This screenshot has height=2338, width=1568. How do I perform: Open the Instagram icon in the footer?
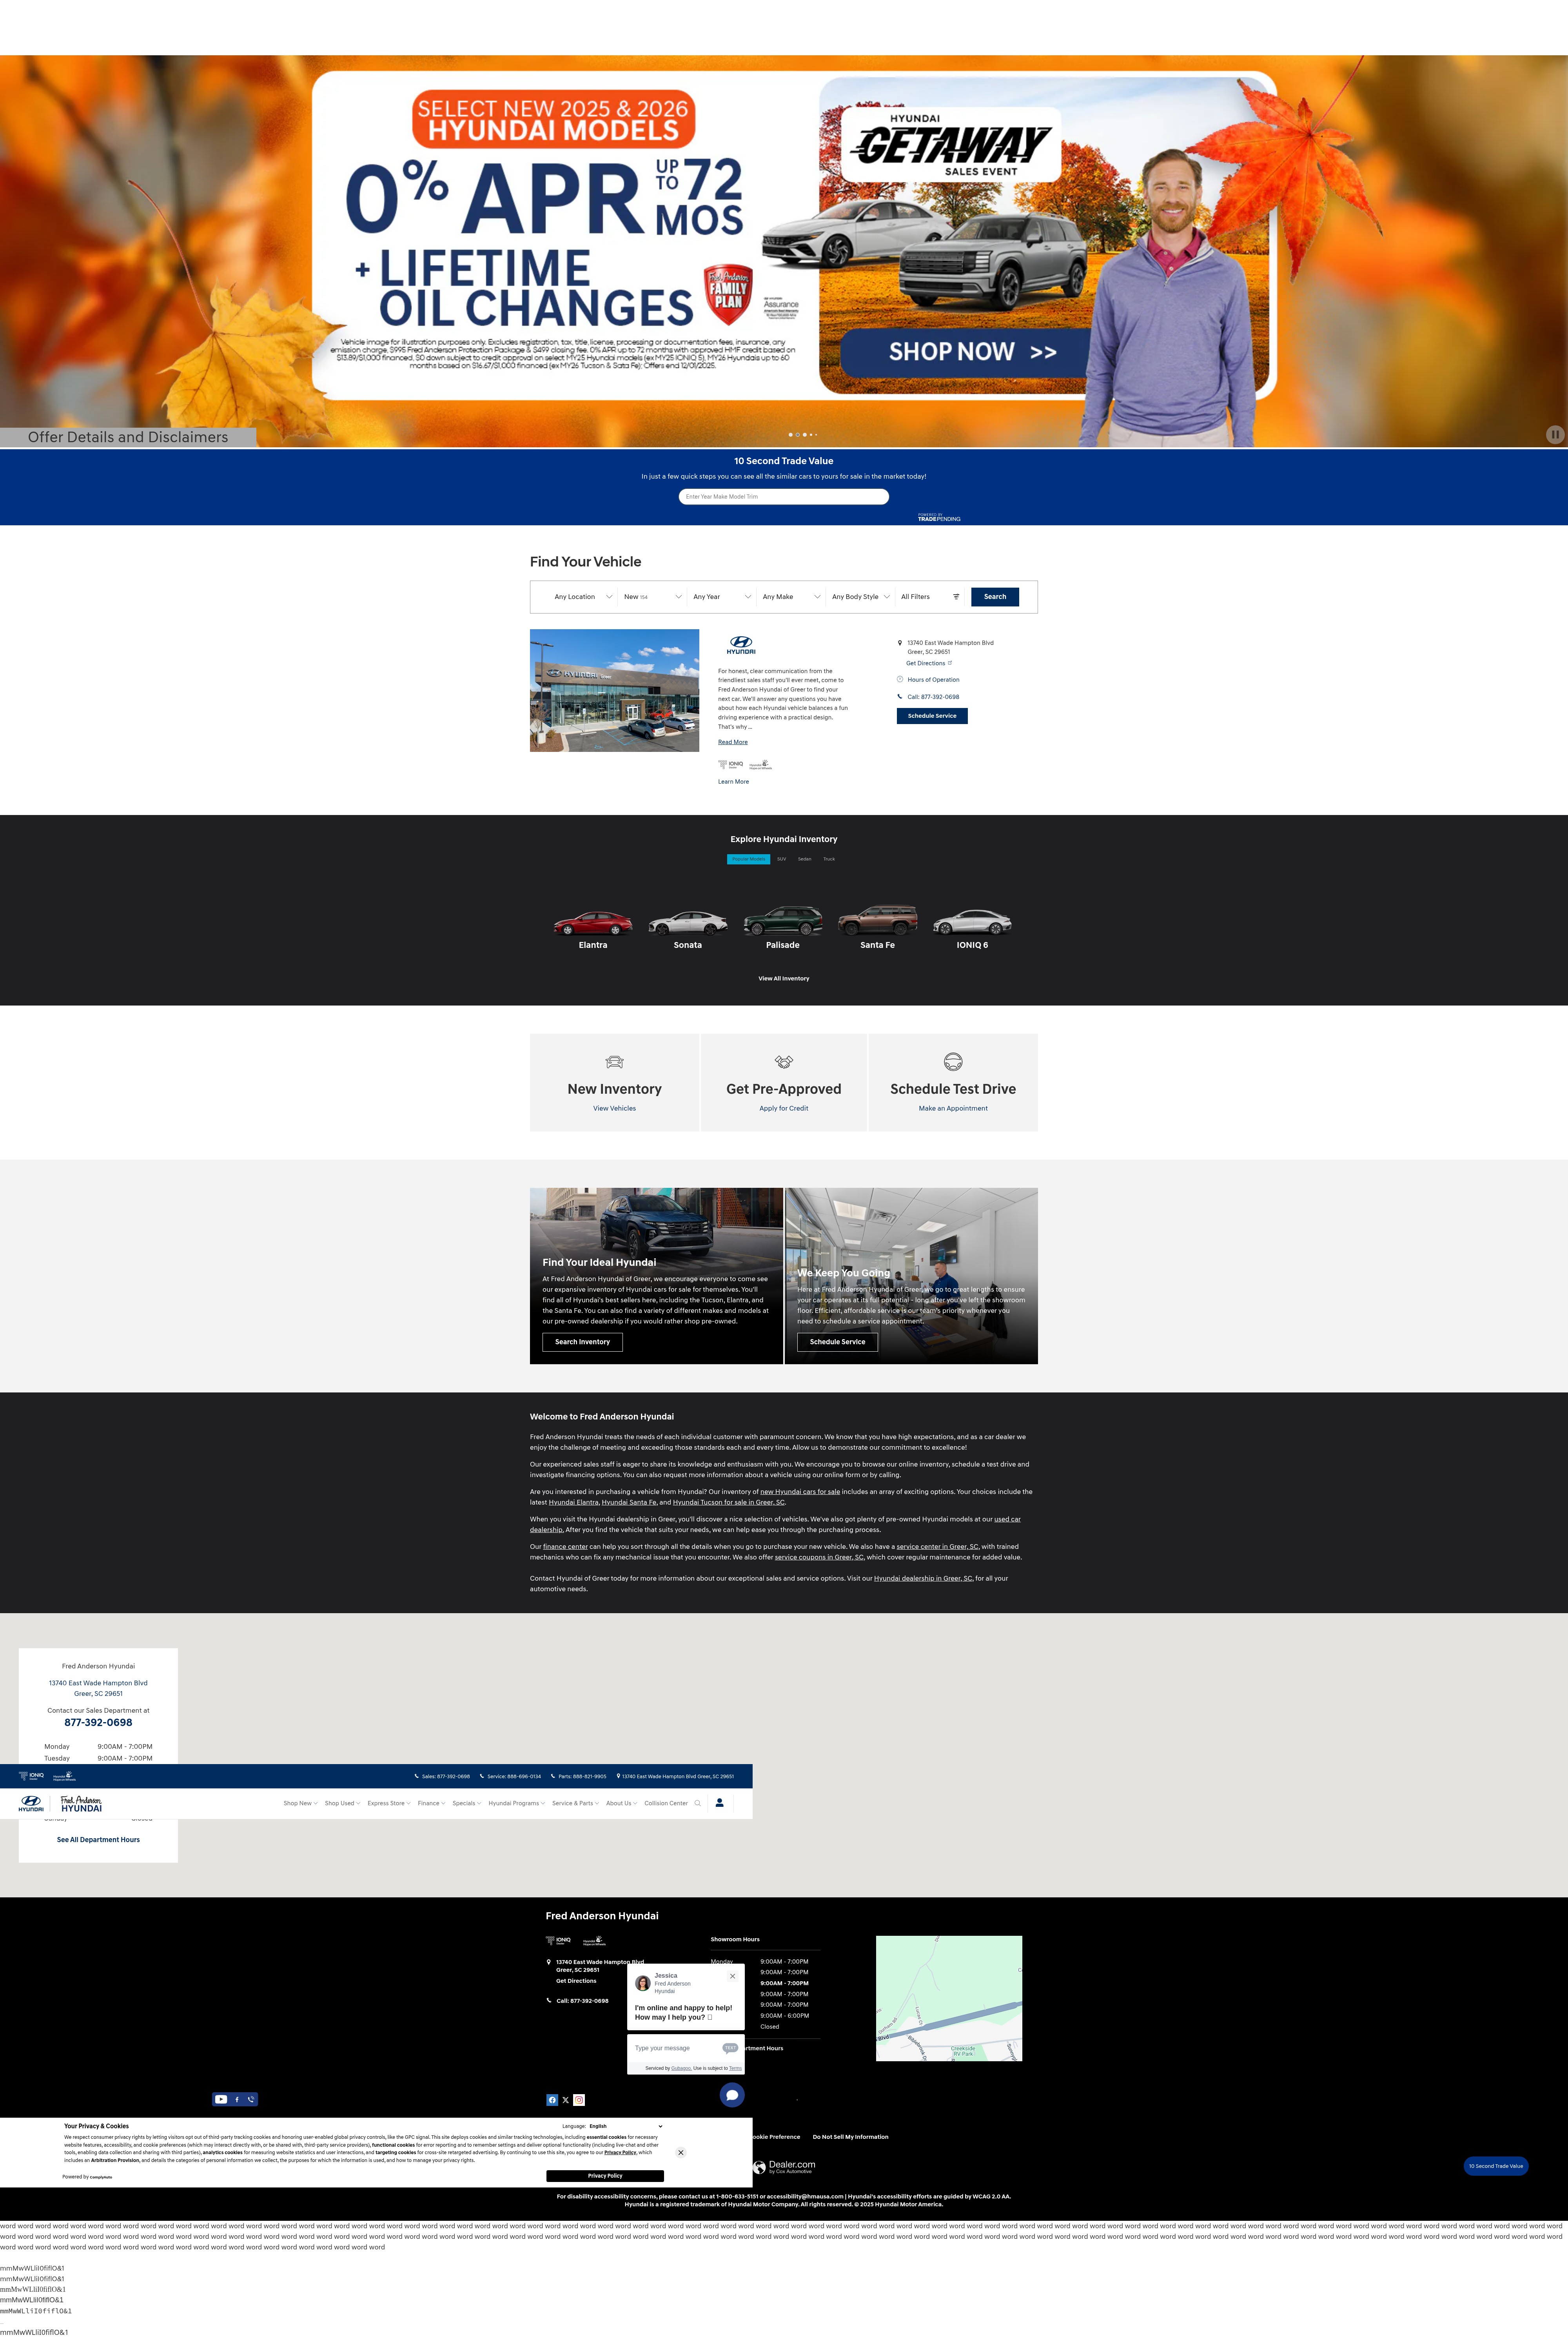(579, 2100)
